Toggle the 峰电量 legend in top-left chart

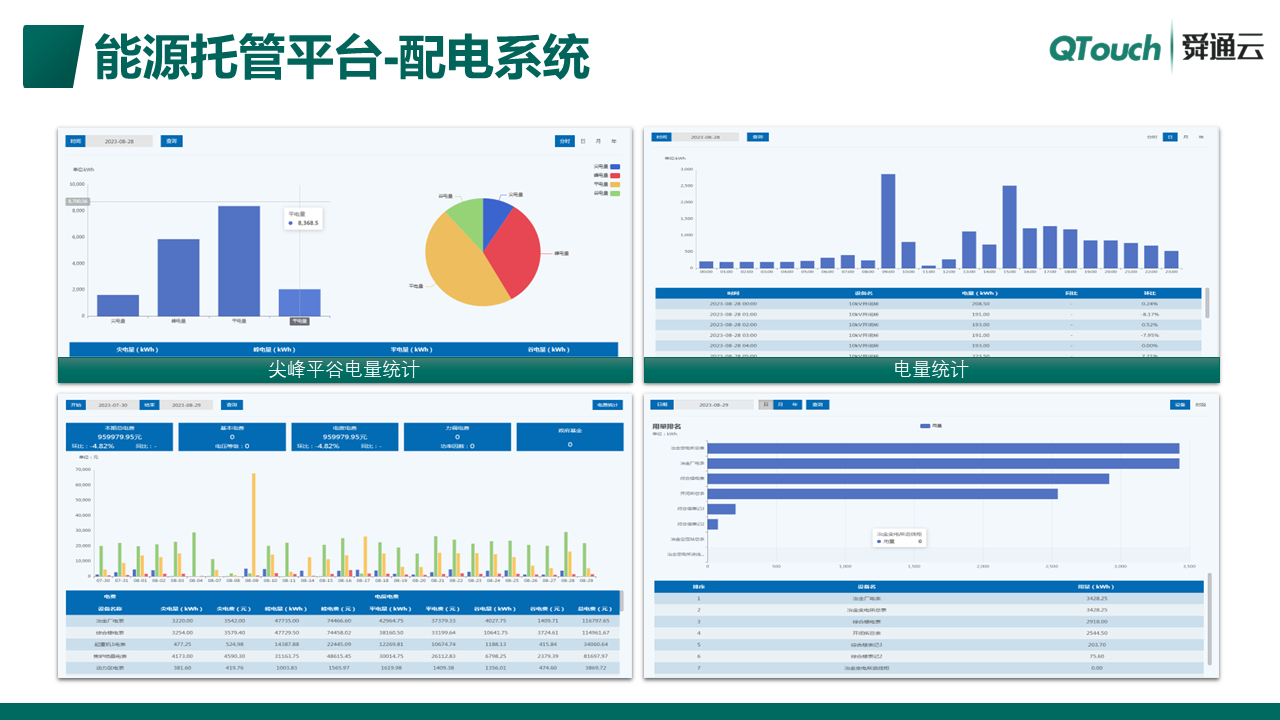pos(602,176)
